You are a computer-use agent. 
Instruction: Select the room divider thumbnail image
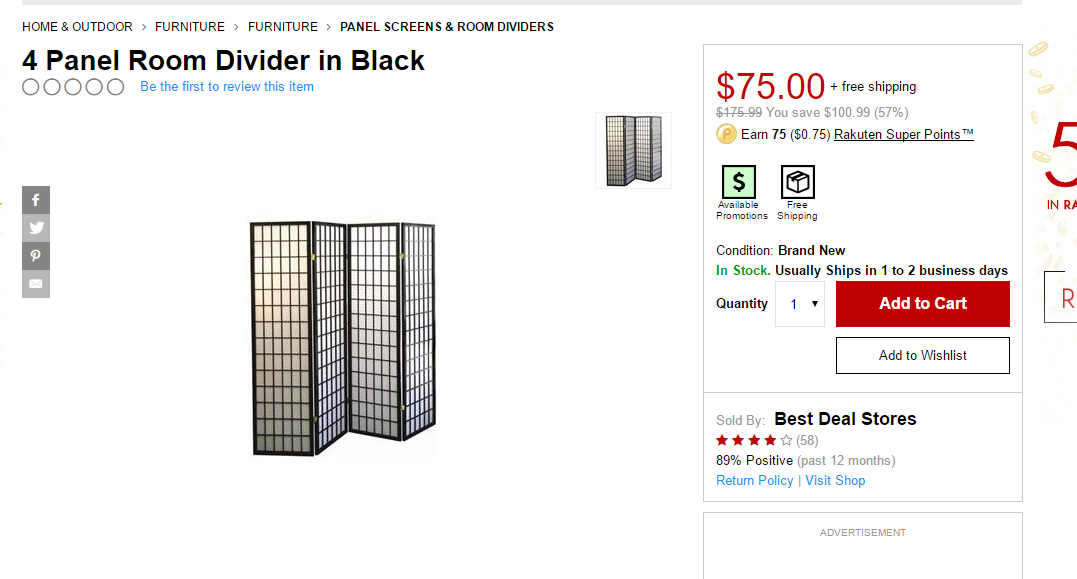633,150
